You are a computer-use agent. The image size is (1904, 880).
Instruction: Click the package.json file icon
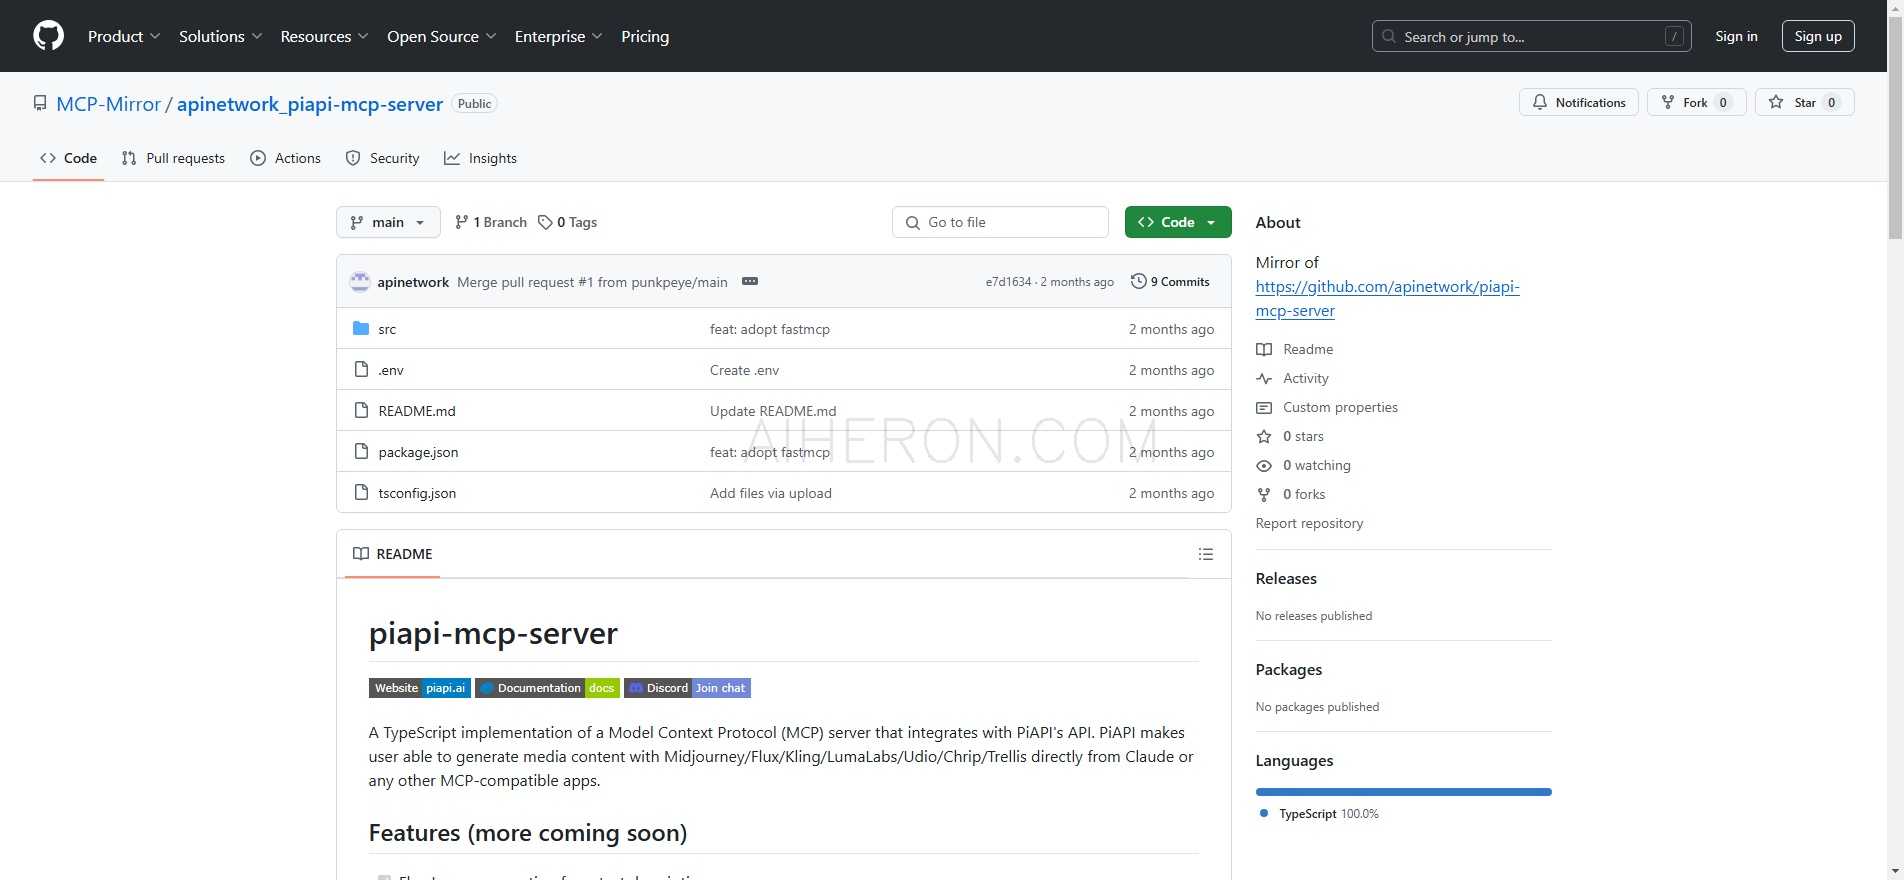pyautogui.click(x=361, y=452)
